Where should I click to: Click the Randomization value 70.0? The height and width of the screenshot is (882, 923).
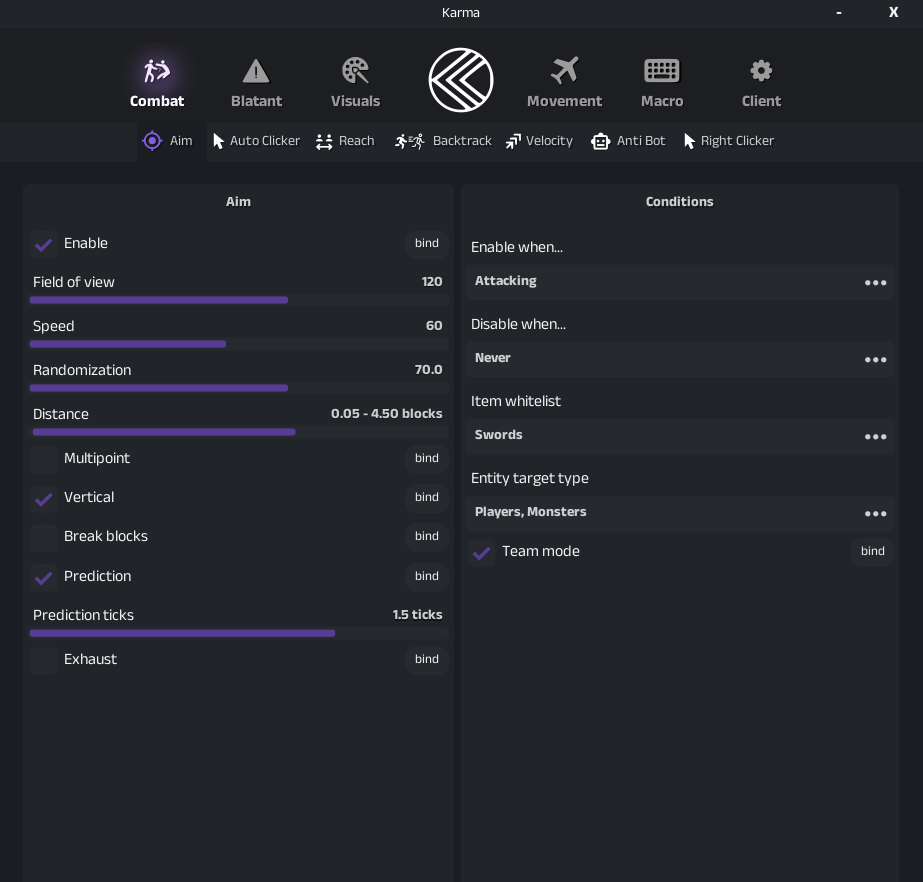click(x=428, y=370)
